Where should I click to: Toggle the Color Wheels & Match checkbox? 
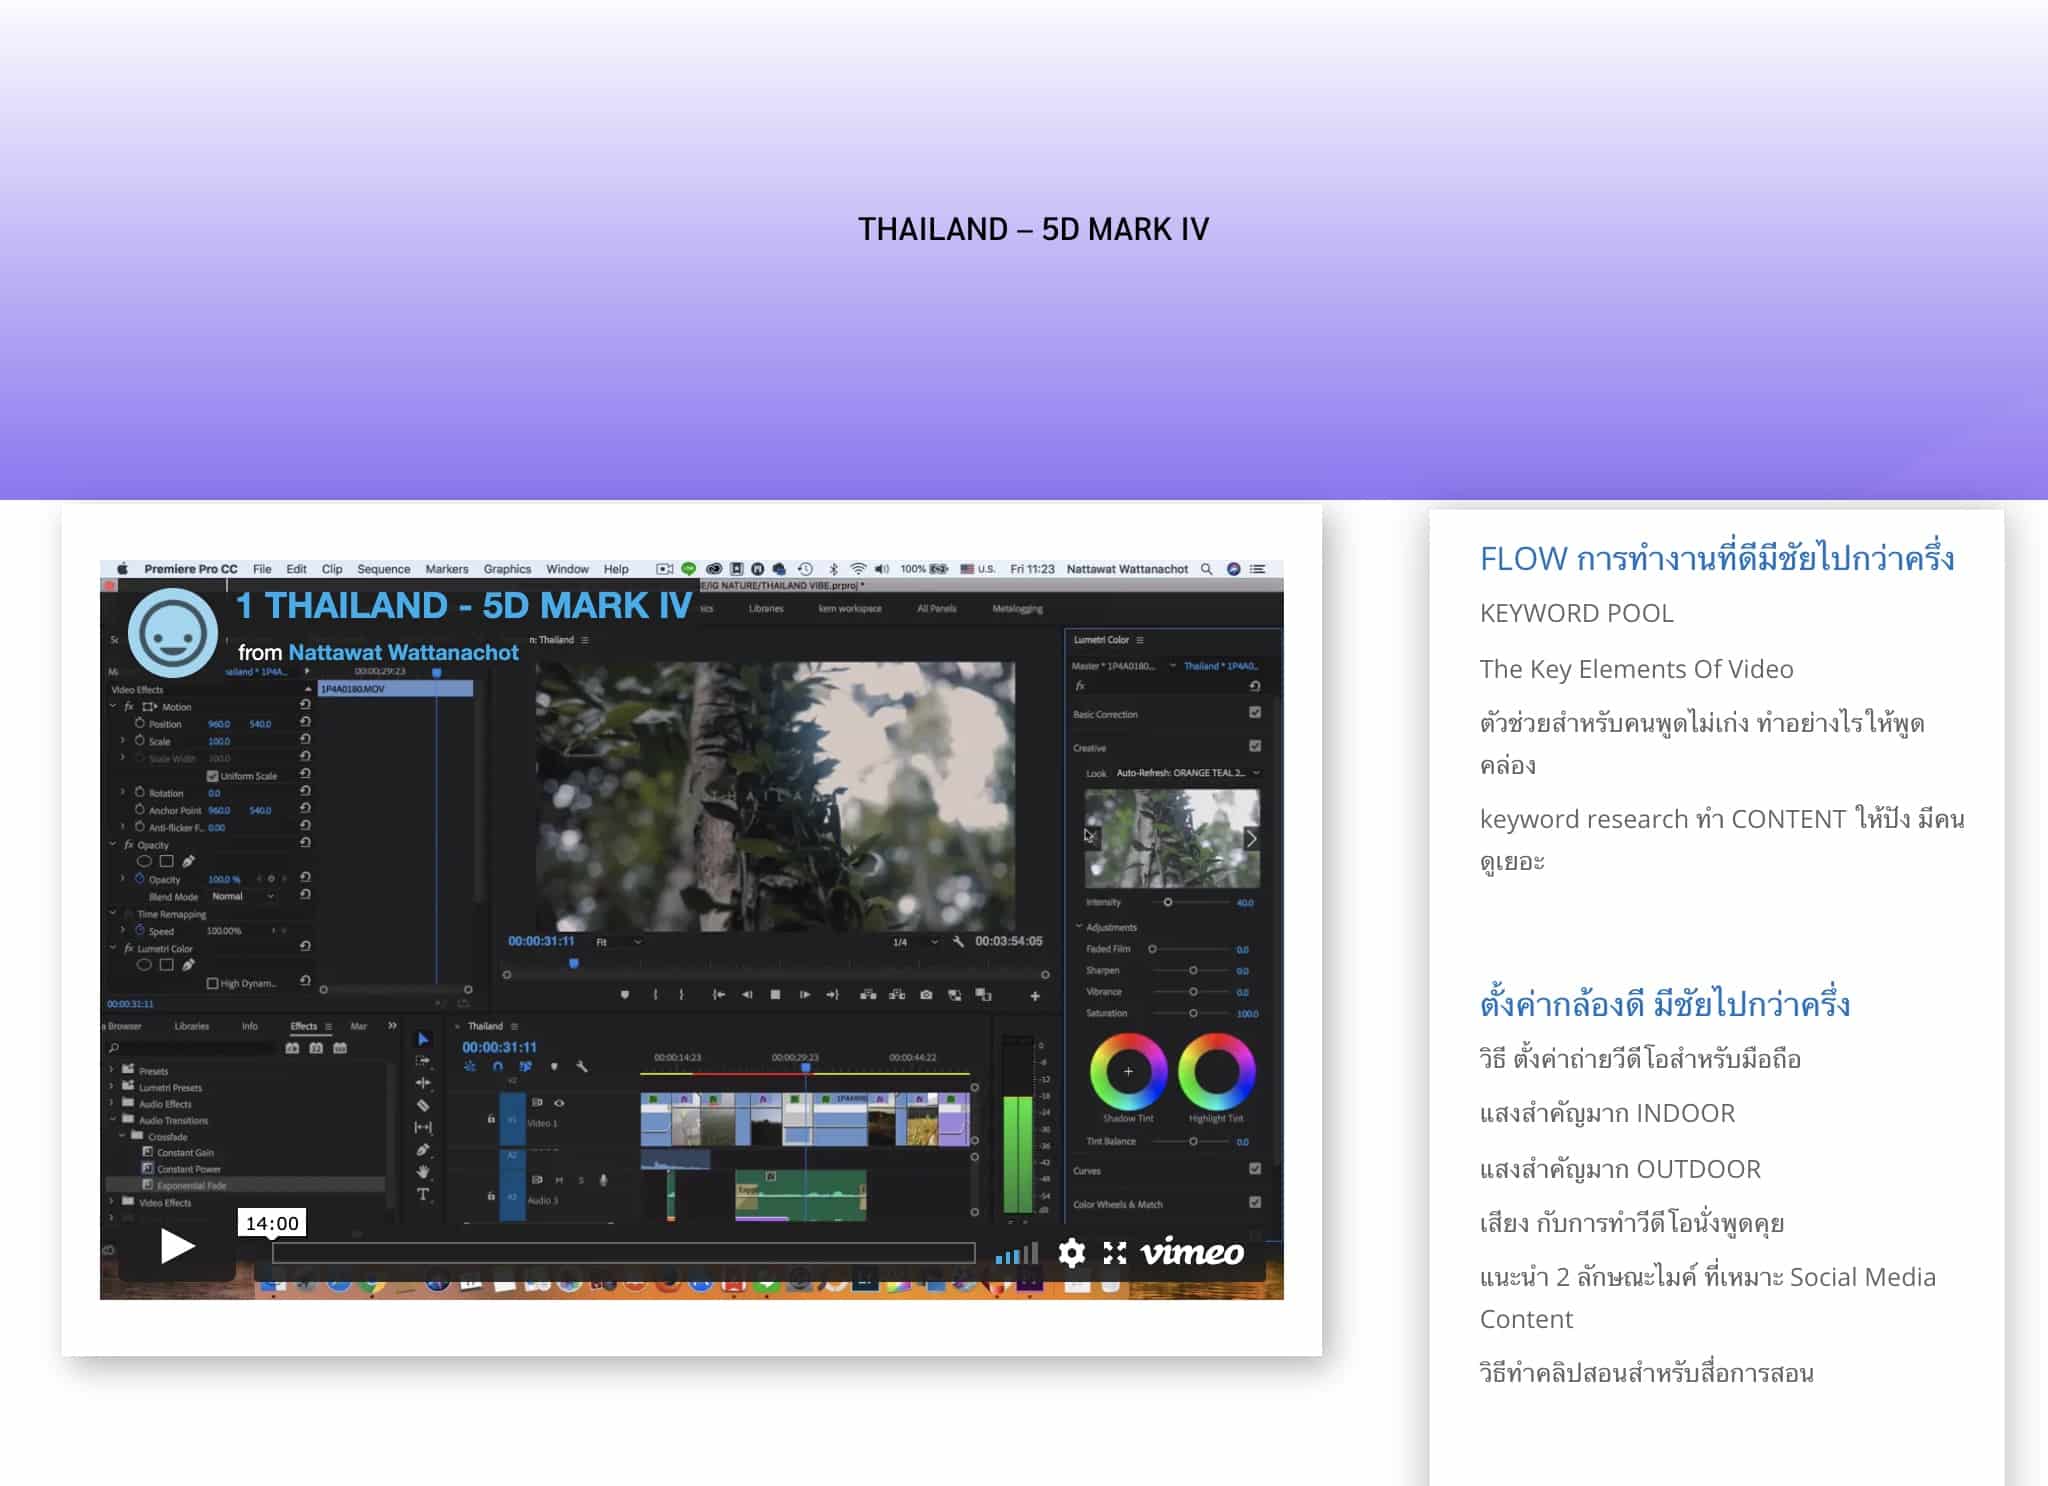tap(1255, 1203)
